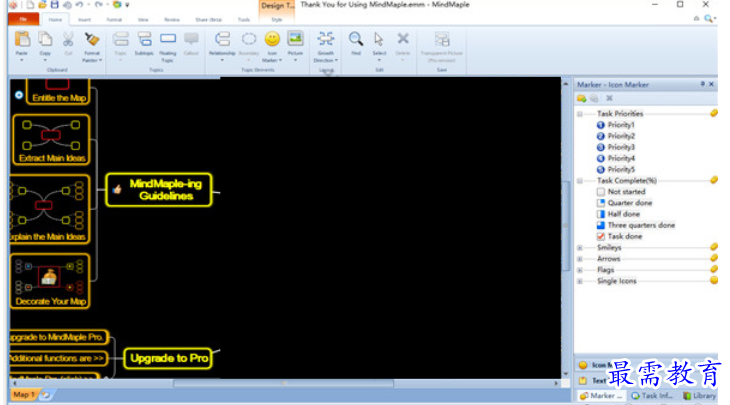This screenshot has width=730, height=405.
Task: Click the Growth Direction layout icon
Action: click(x=325, y=39)
